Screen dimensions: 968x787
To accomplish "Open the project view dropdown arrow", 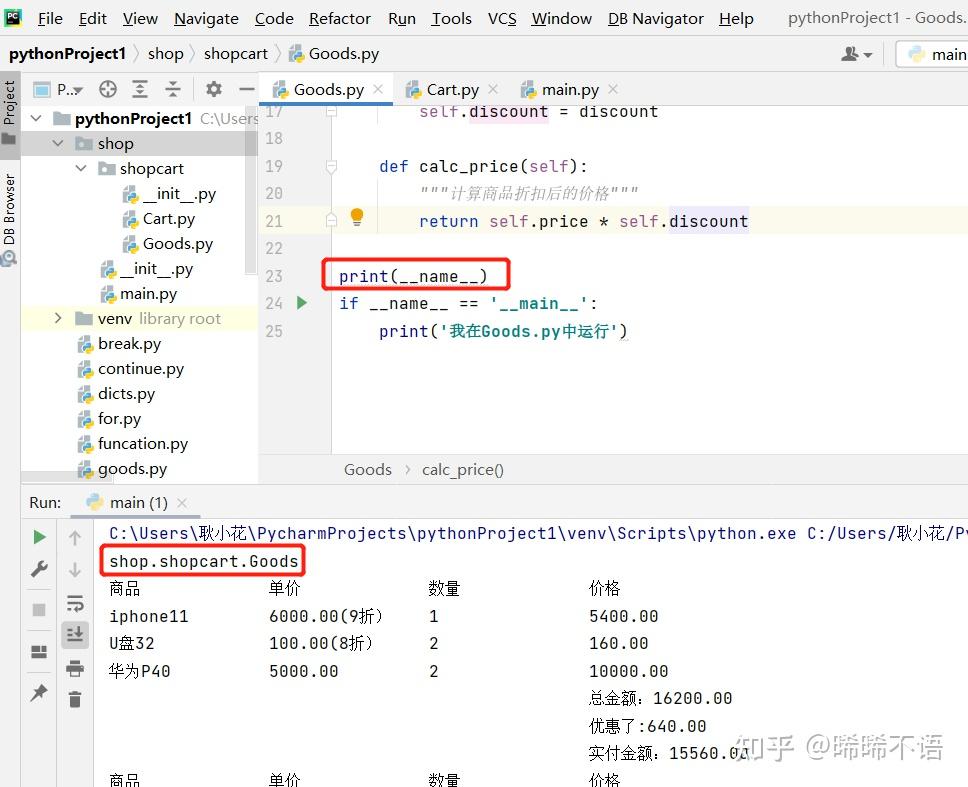I will pyautogui.click(x=78, y=91).
